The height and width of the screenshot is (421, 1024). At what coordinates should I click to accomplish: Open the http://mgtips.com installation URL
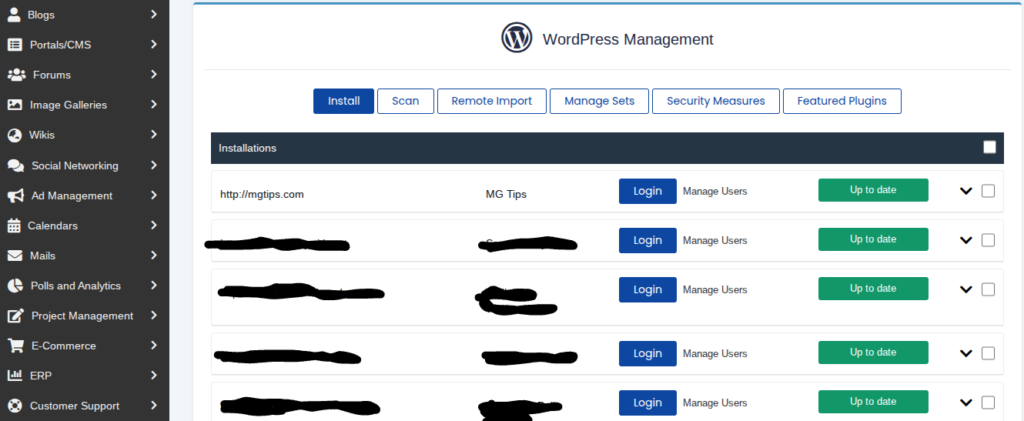tap(262, 194)
